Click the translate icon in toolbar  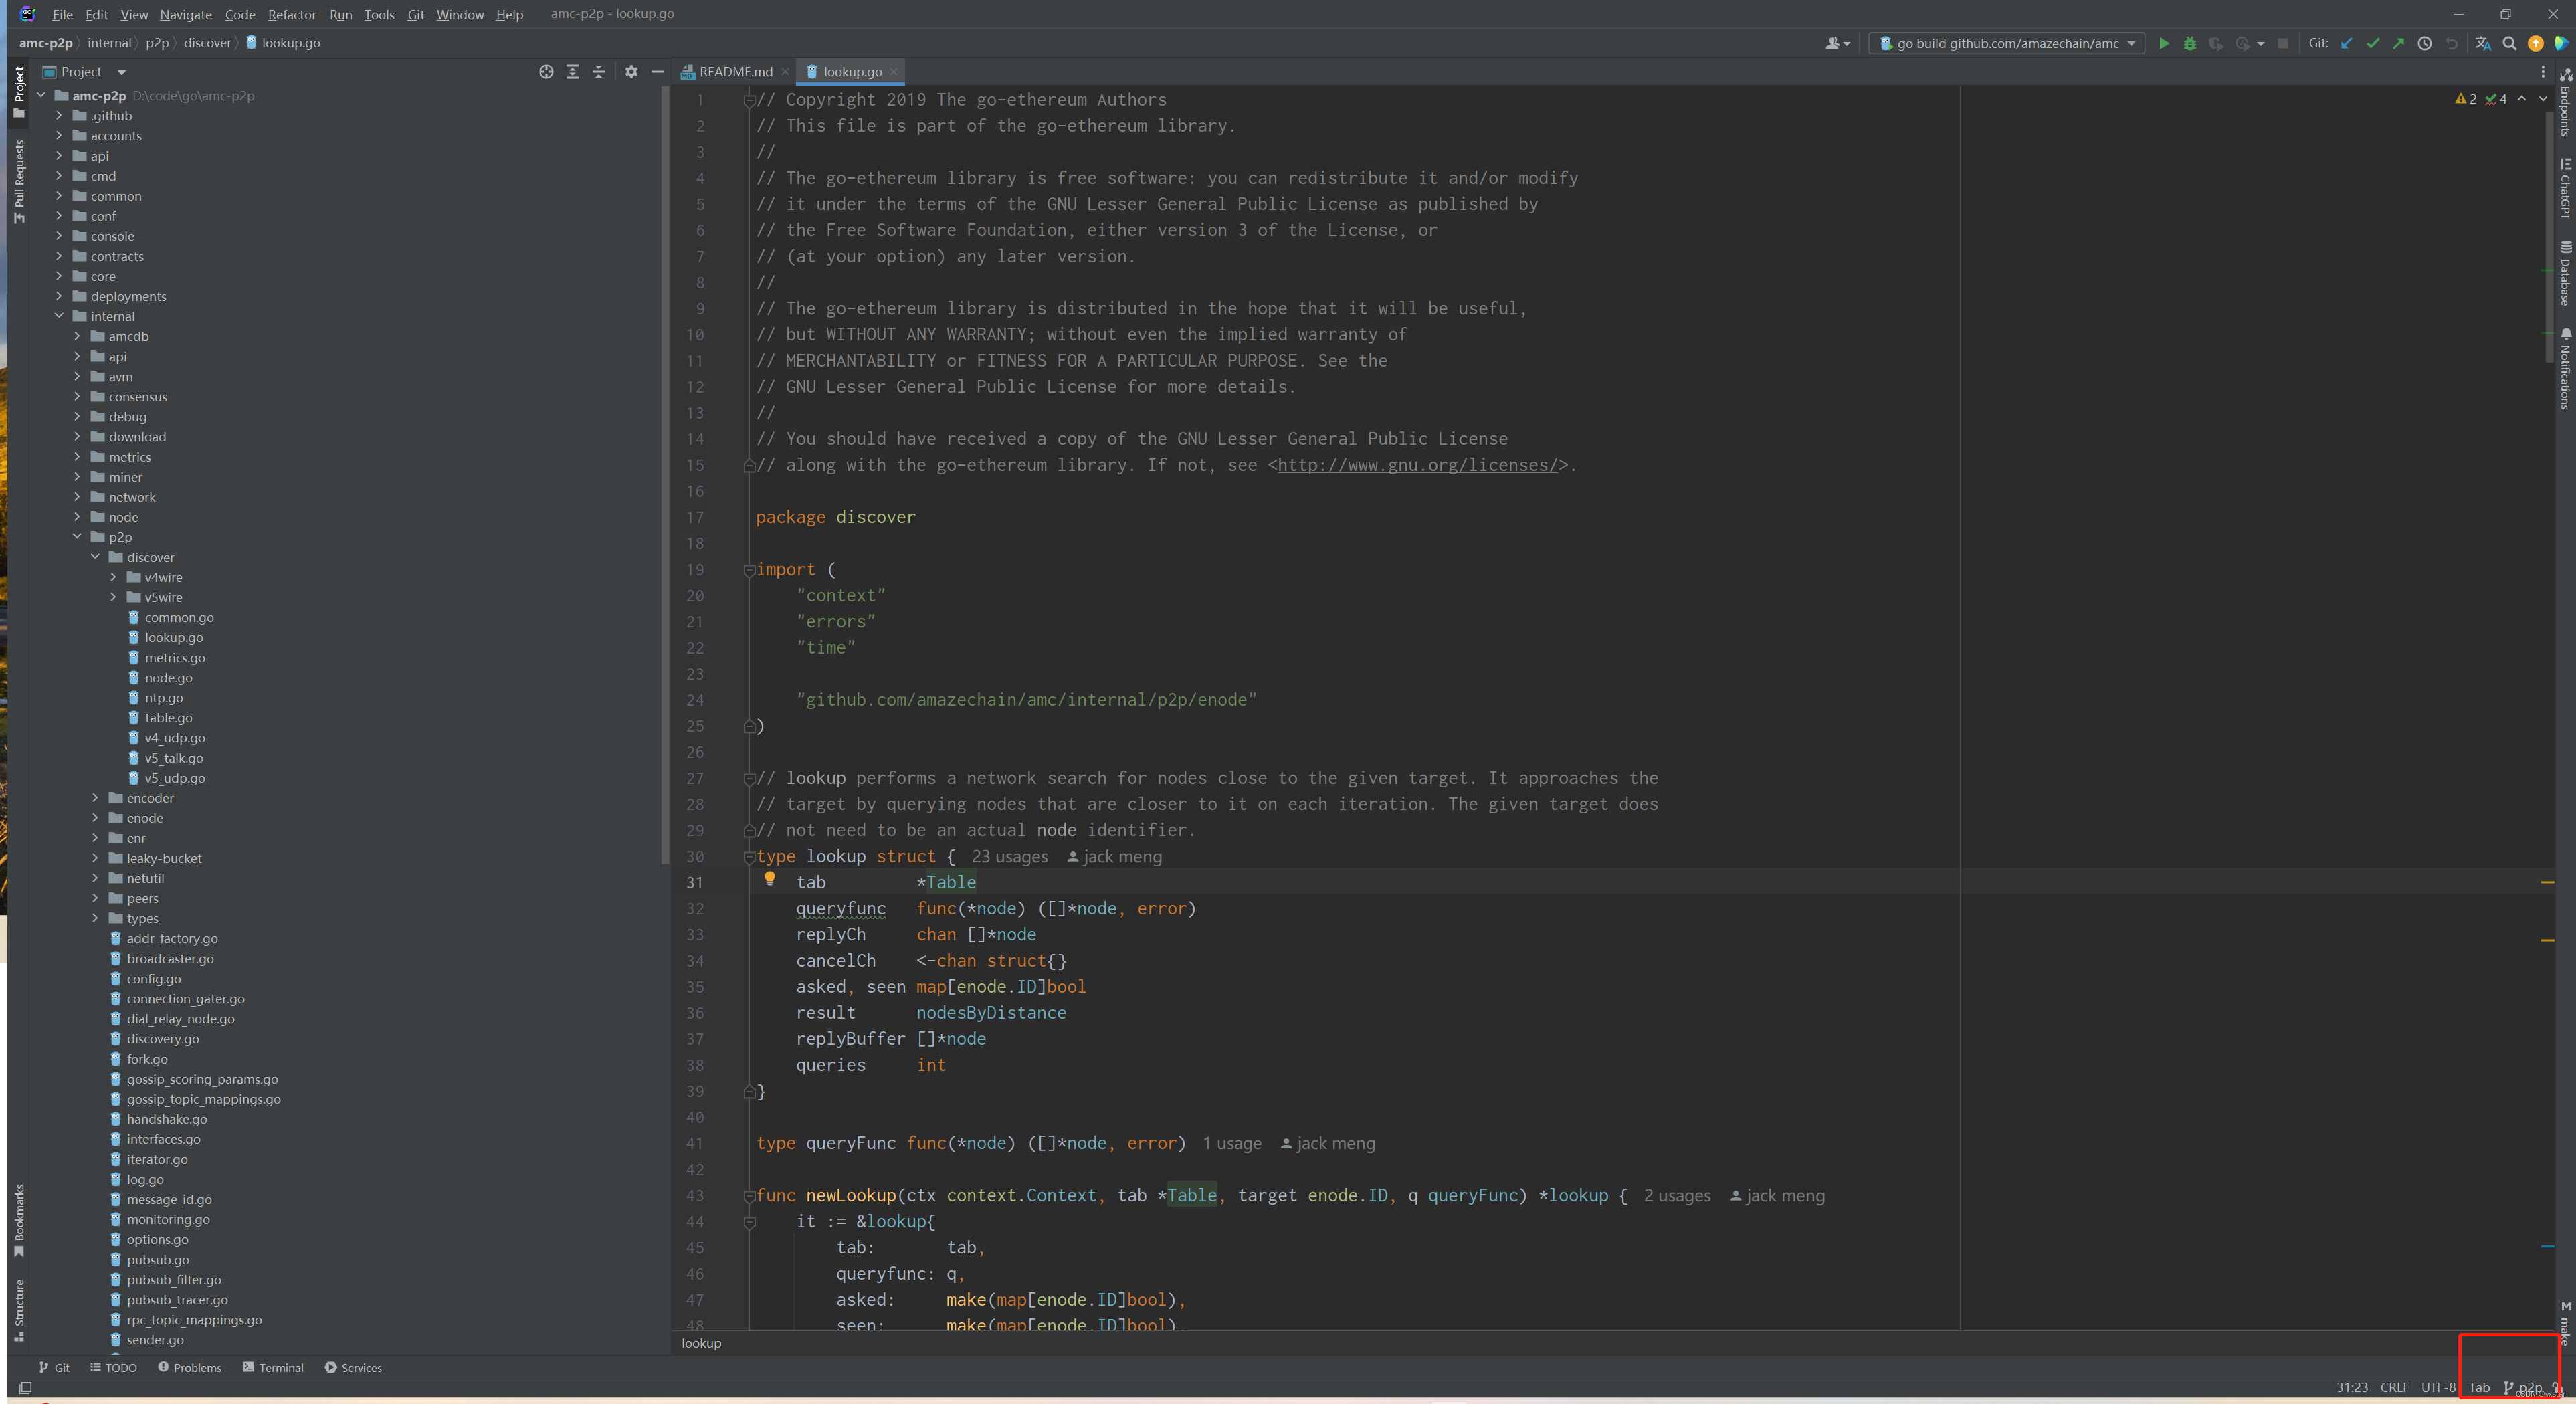pyautogui.click(x=2482, y=44)
